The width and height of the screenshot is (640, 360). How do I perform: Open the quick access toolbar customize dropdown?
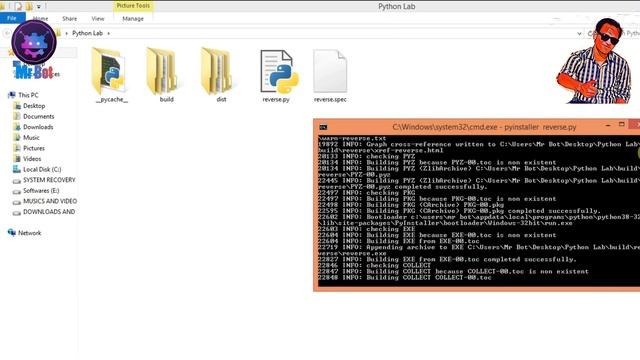click(x=39, y=7)
